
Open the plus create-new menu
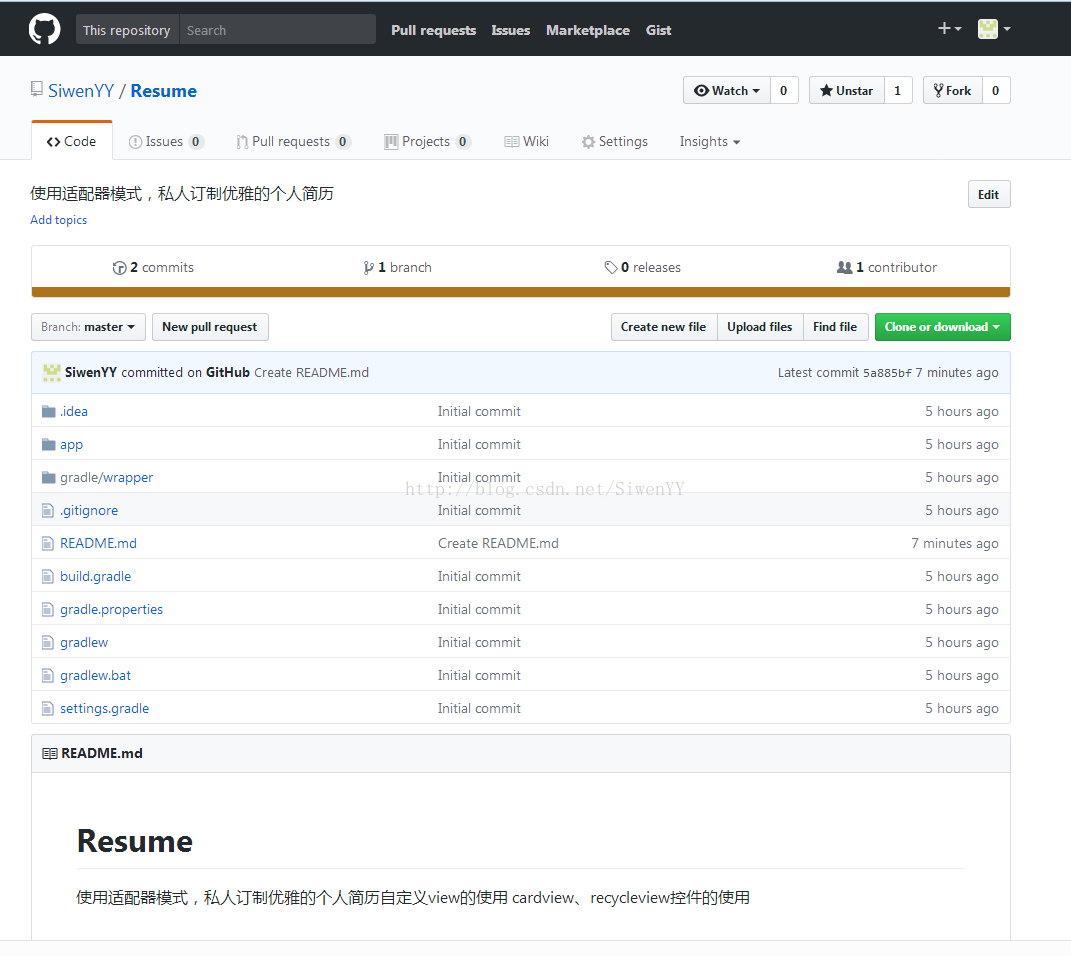click(949, 29)
